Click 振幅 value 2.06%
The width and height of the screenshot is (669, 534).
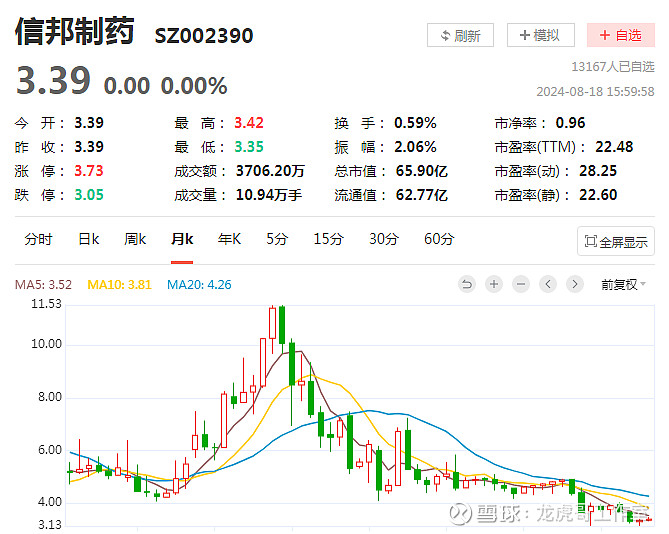pyautogui.click(x=415, y=147)
